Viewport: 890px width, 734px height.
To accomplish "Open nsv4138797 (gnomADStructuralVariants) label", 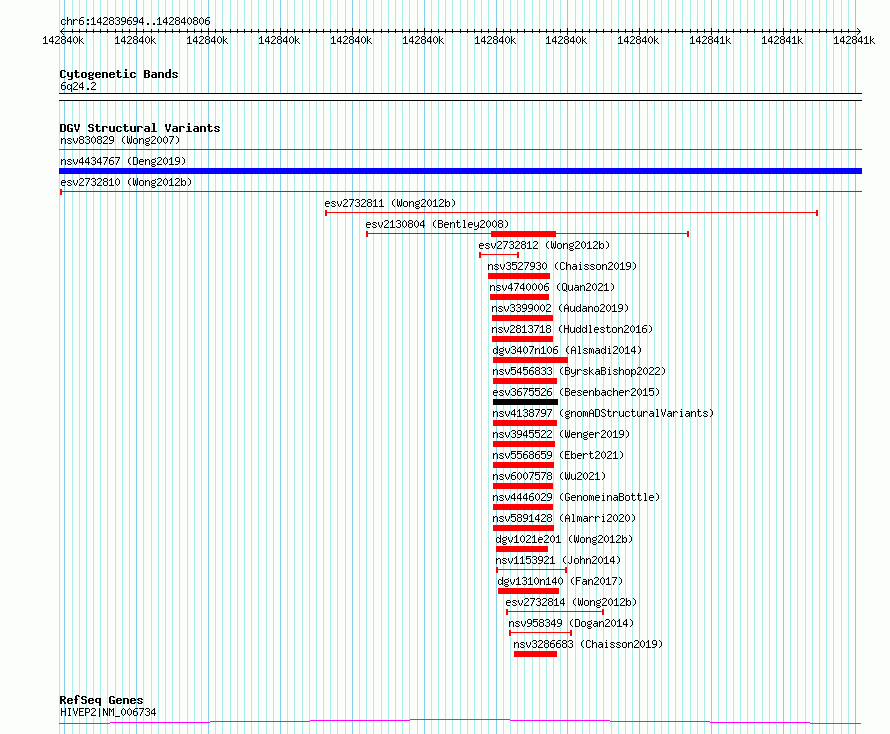I will coord(603,413).
